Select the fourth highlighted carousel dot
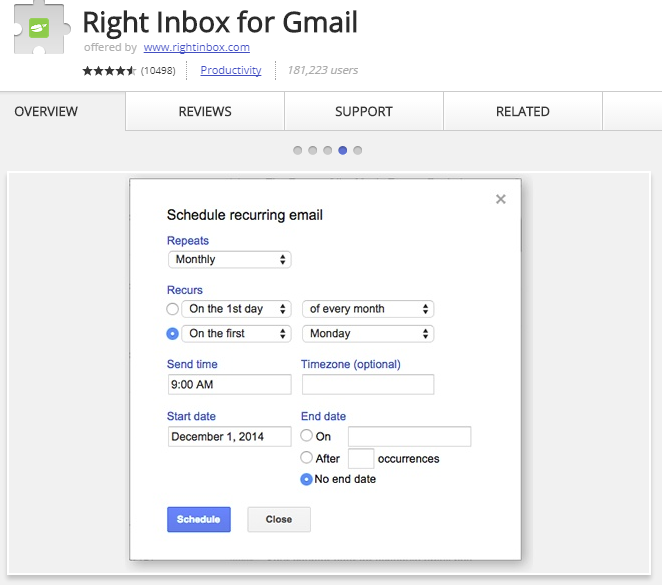This screenshot has width=662, height=585. coord(343,150)
